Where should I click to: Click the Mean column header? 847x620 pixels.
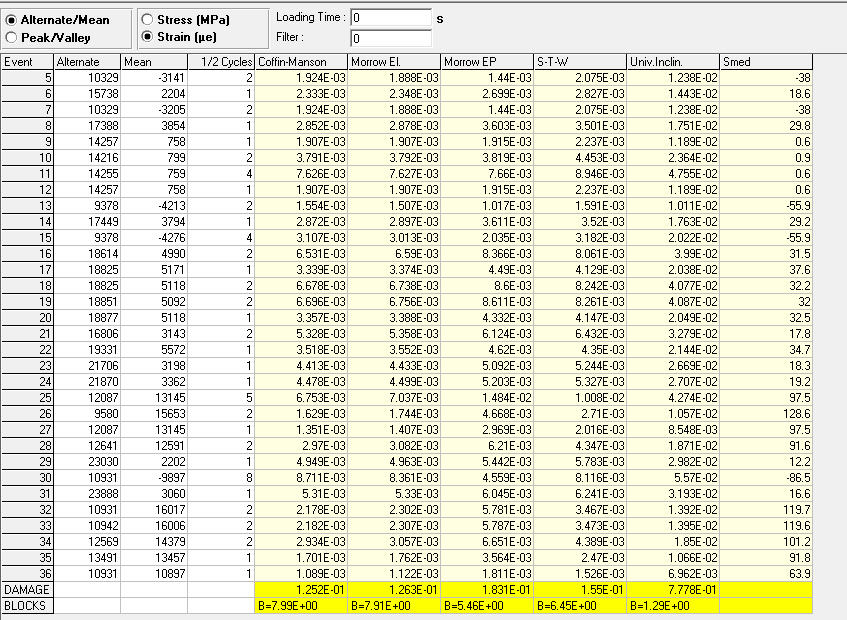click(154, 62)
